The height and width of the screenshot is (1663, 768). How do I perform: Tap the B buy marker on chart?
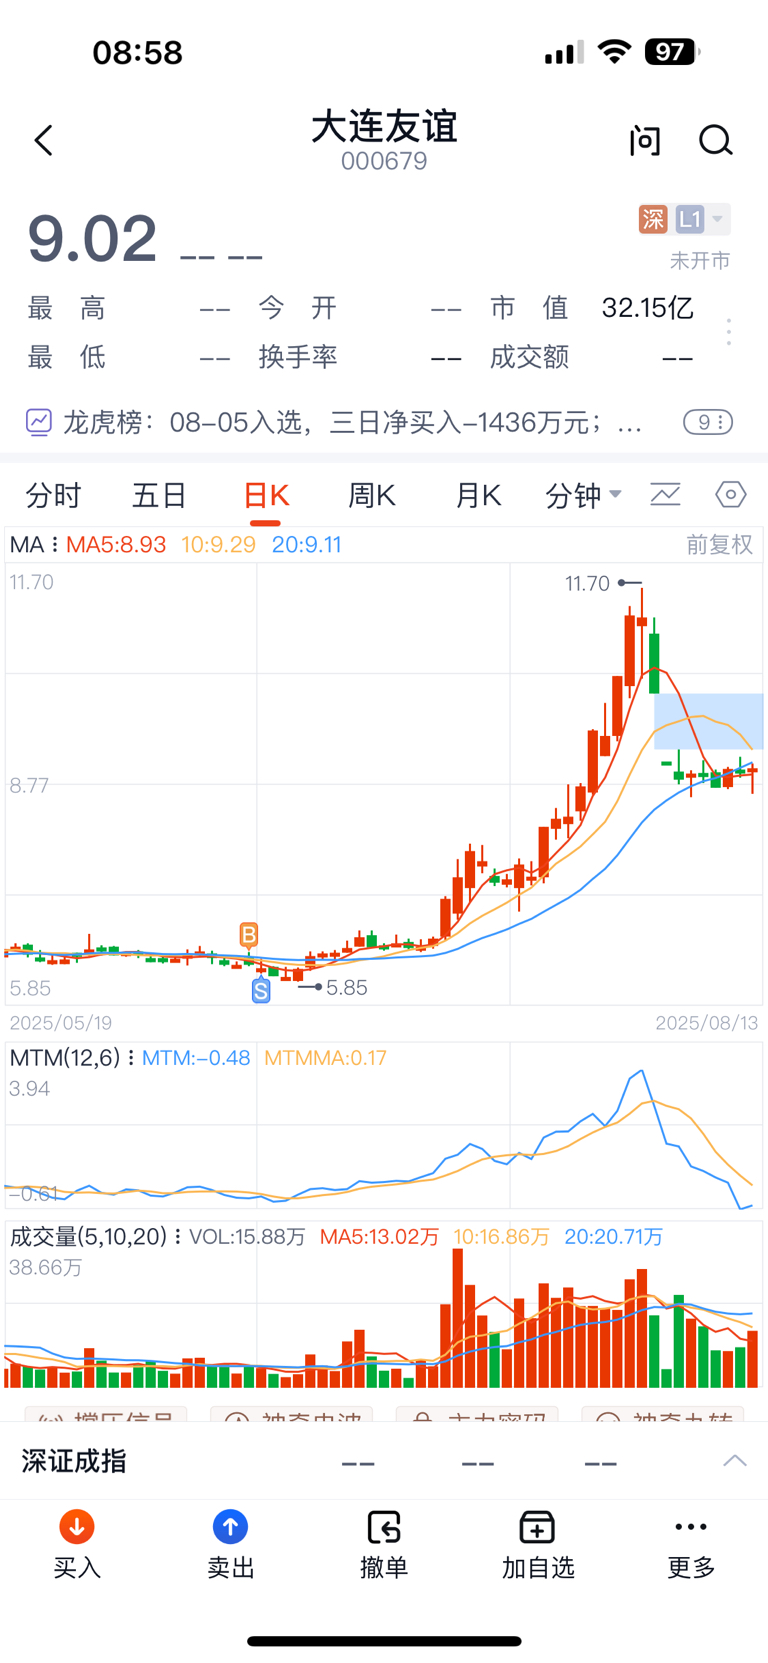pos(249,935)
